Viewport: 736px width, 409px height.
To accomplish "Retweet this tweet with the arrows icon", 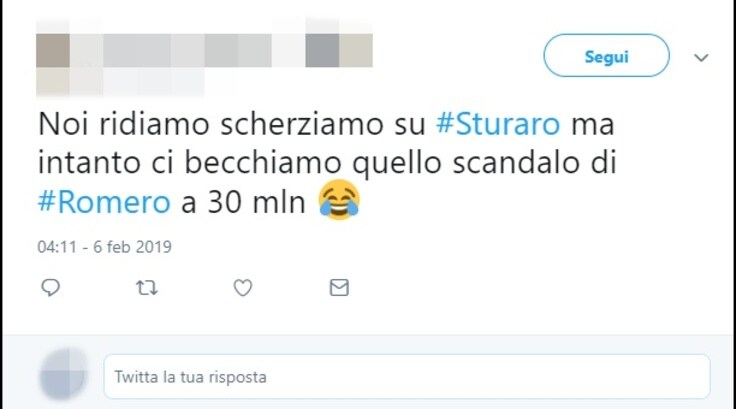I will tap(146, 287).
